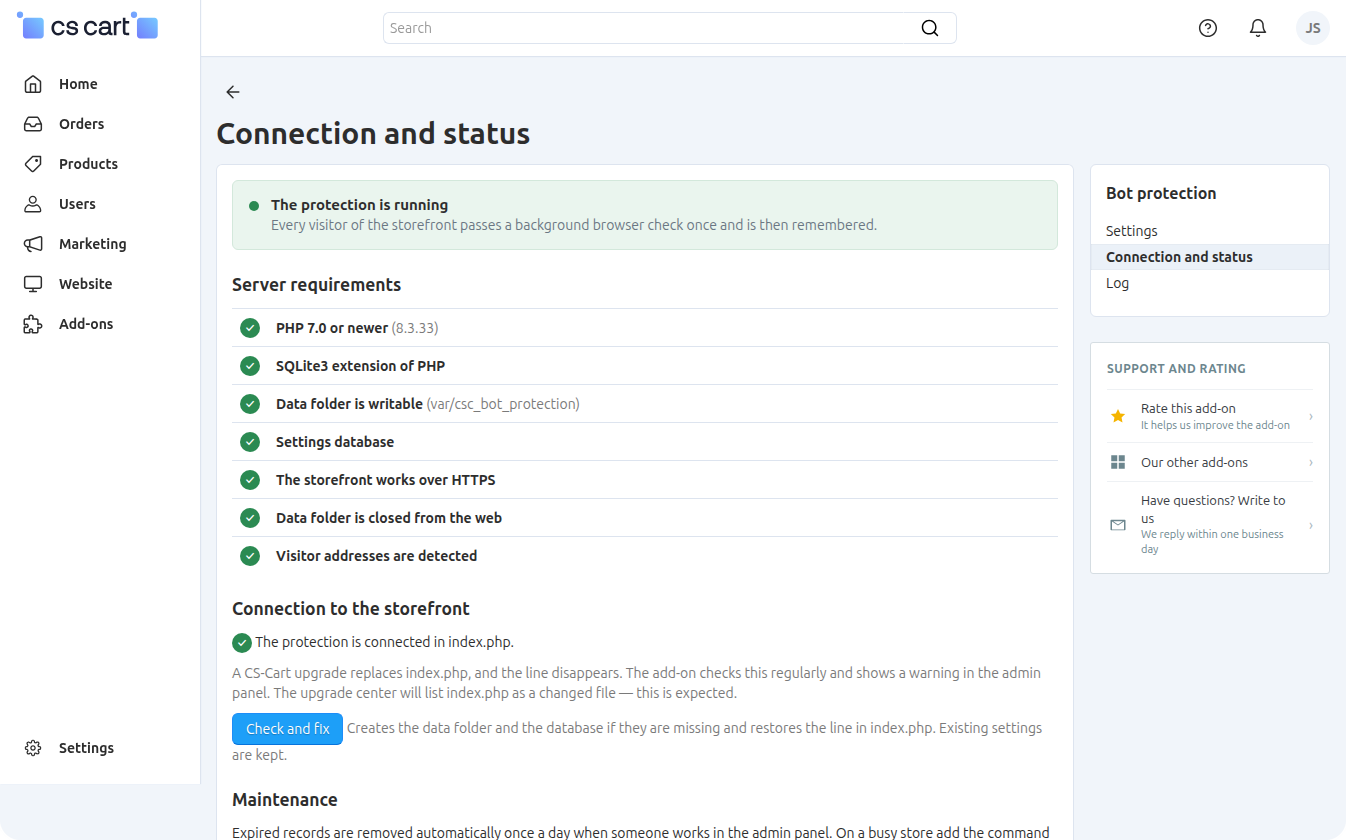Expand the Rate this add-on chevron
The width and height of the screenshot is (1346, 840).
[1311, 416]
